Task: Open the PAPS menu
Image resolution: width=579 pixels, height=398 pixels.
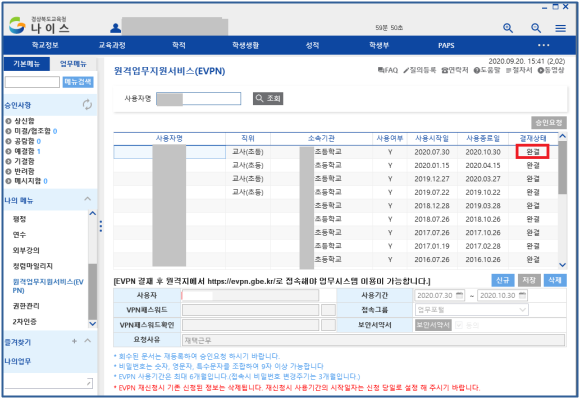Action: click(446, 45)
